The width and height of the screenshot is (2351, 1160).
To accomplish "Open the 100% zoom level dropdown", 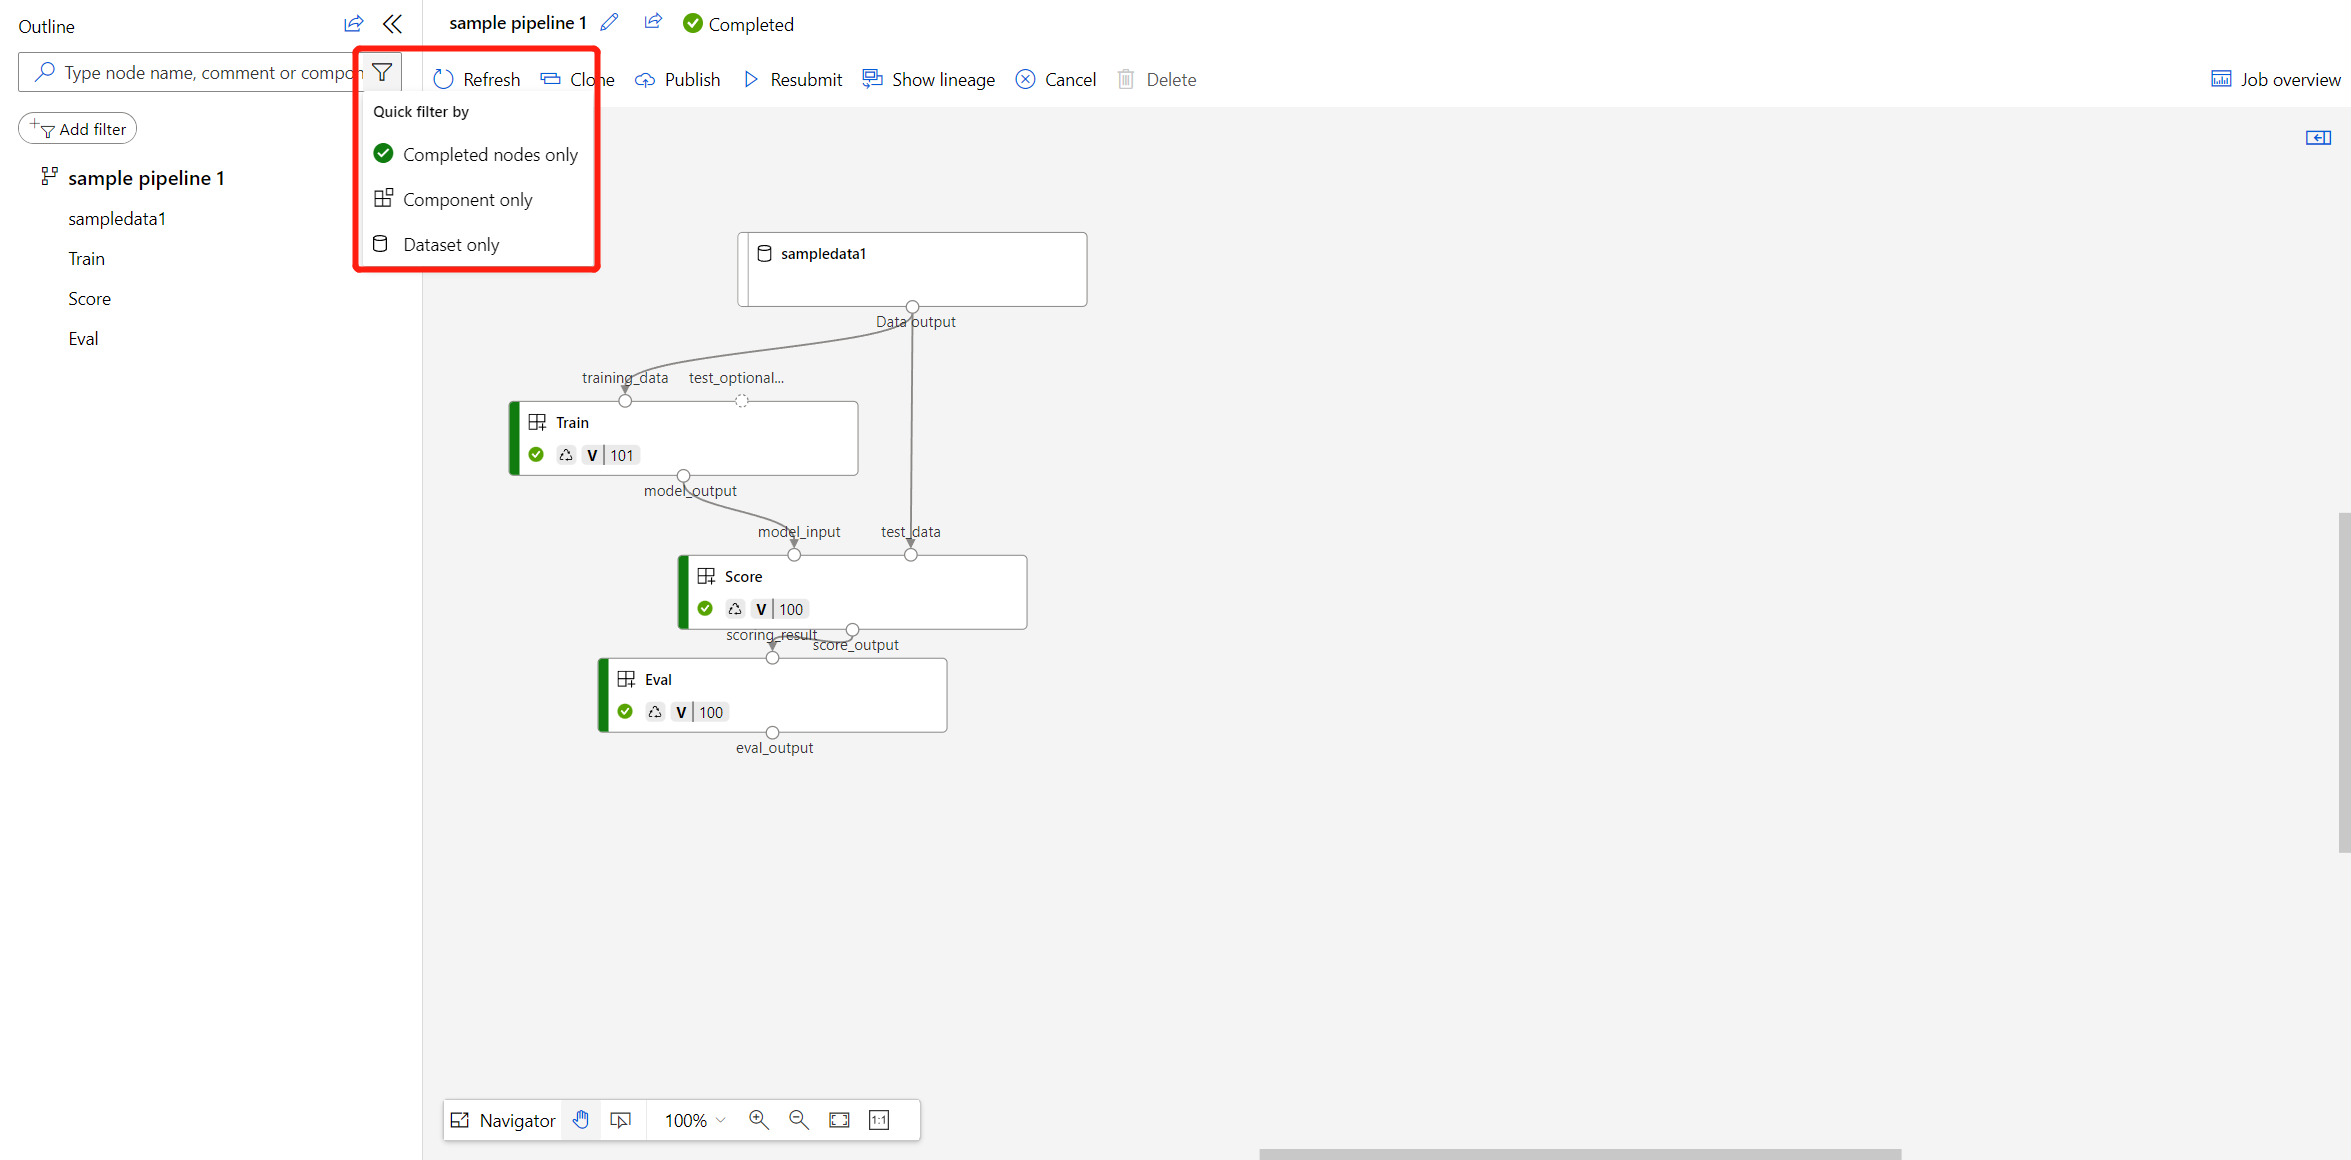I will pos(695,1120).
